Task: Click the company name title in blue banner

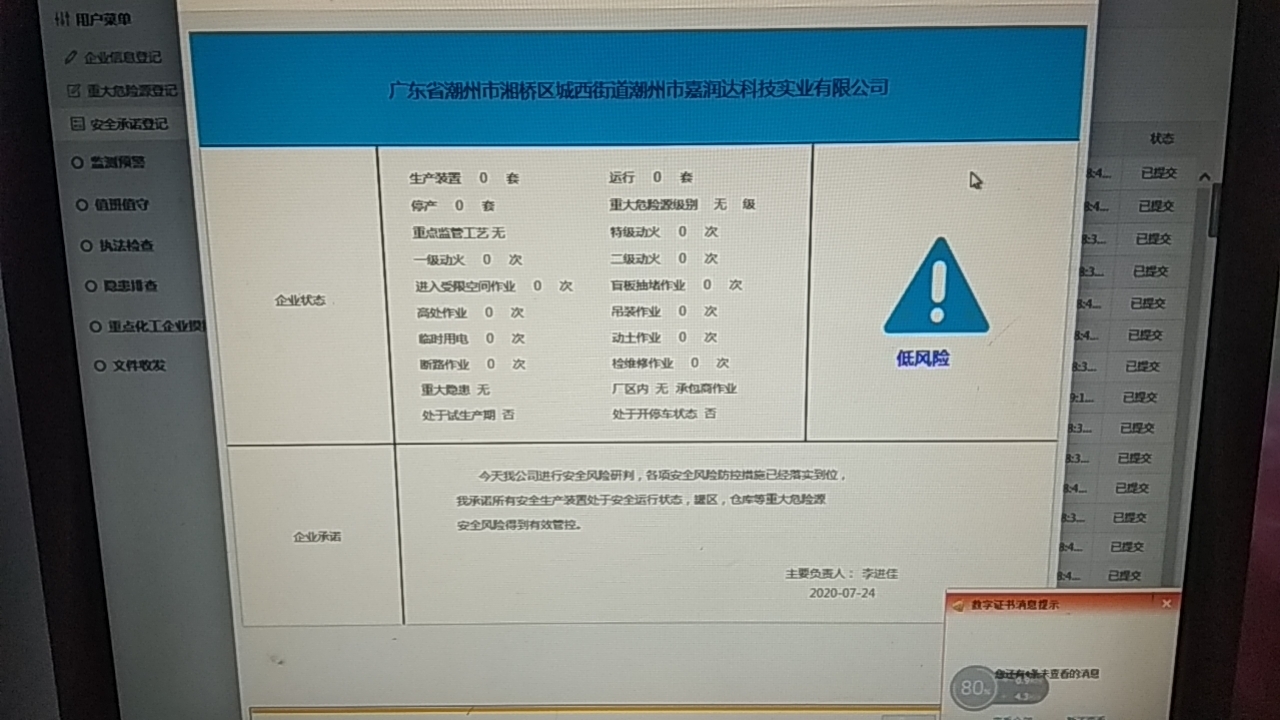Action: [x=638, y=89]
